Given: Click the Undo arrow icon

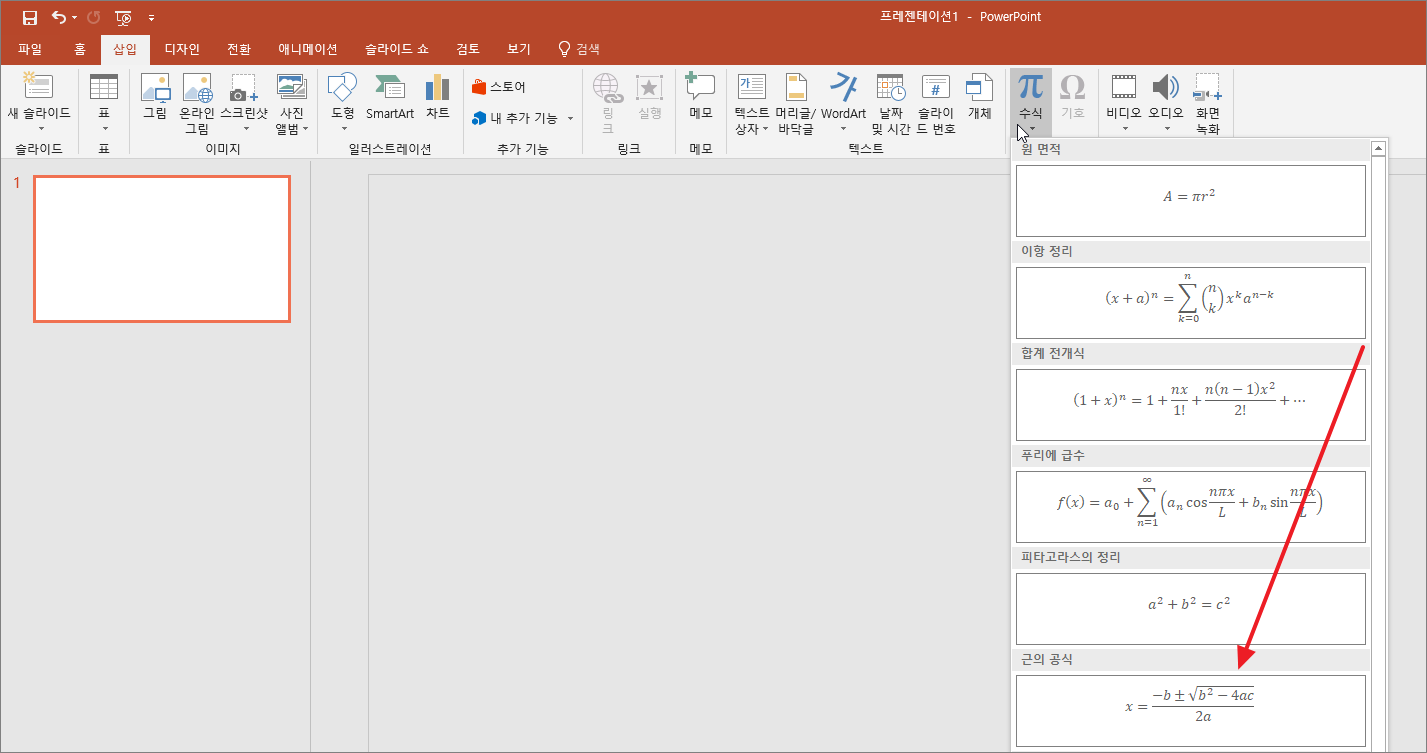Looking at the screenshot, I should (x=59, y=17).
